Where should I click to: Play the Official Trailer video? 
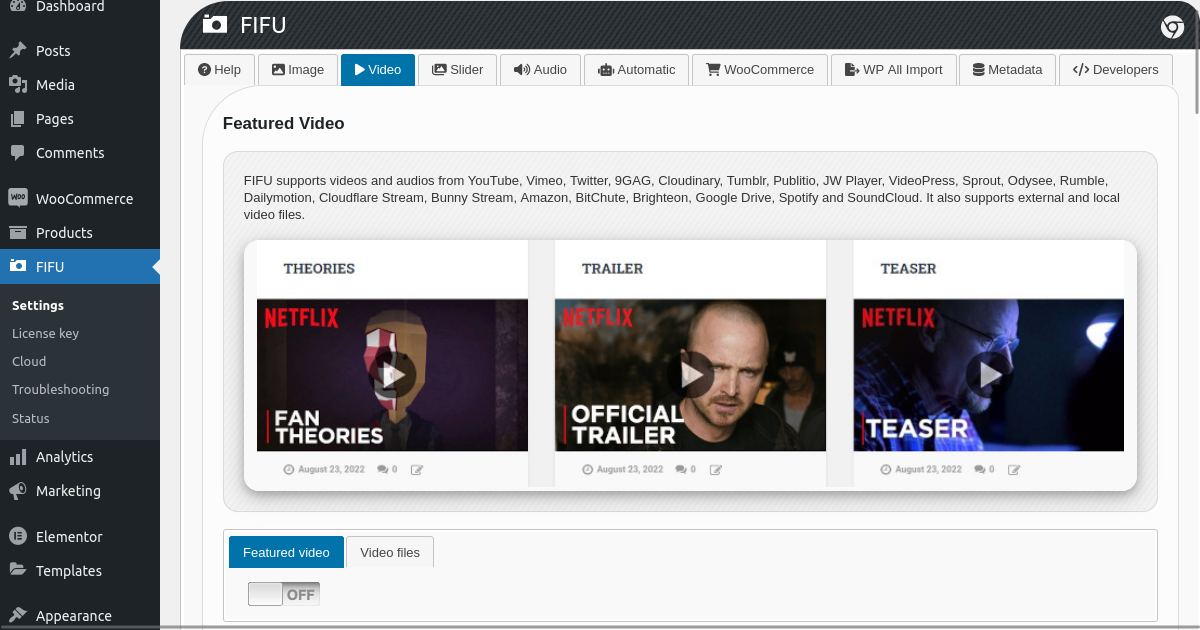(691, 375)
